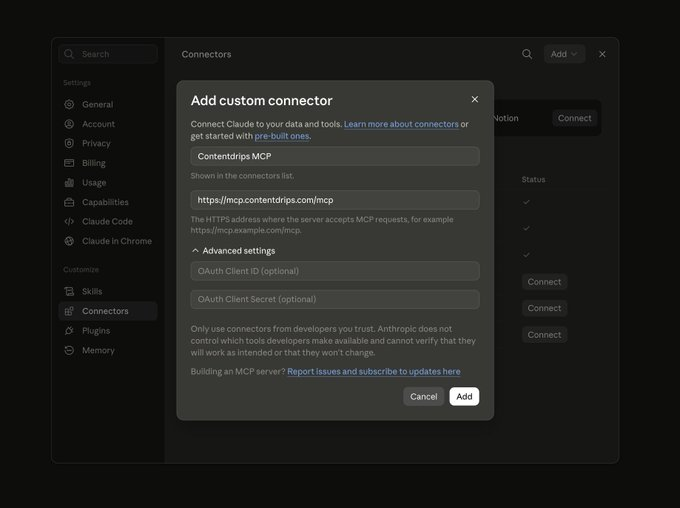The image size is (680, 508).
Task: Click the Status column header
Action: coord(533,180)
